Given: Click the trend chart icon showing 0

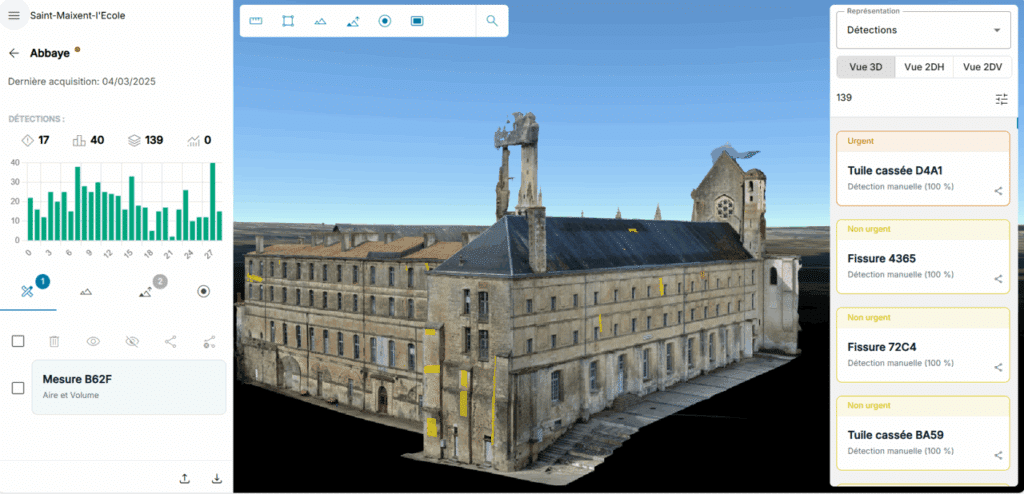Looking at the screenshot, I should click(193, 140).
